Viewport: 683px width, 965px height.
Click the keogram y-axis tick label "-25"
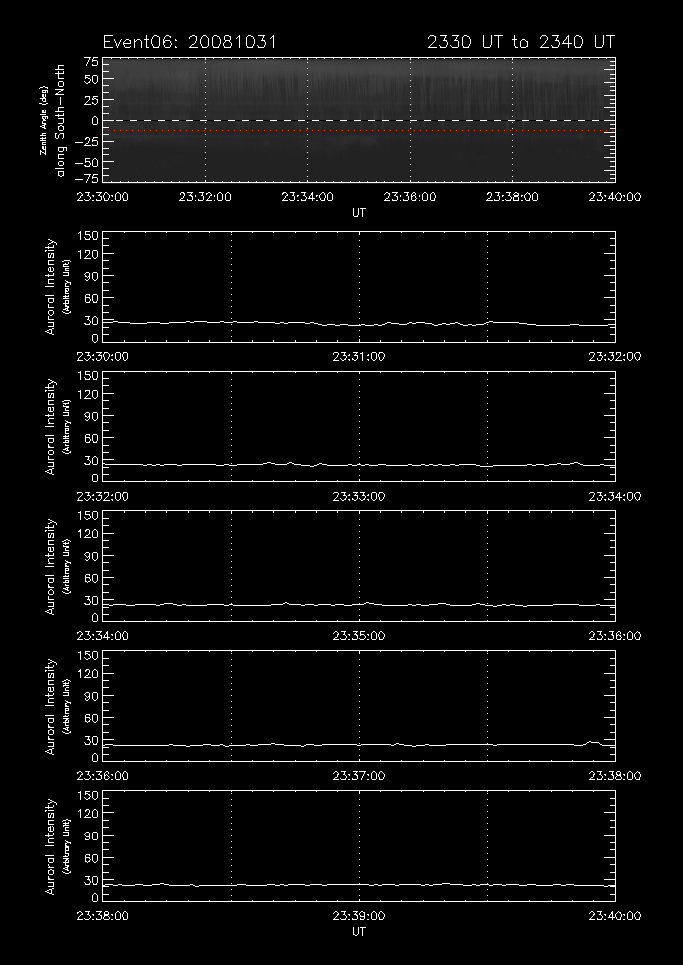[x=86, y=142]
